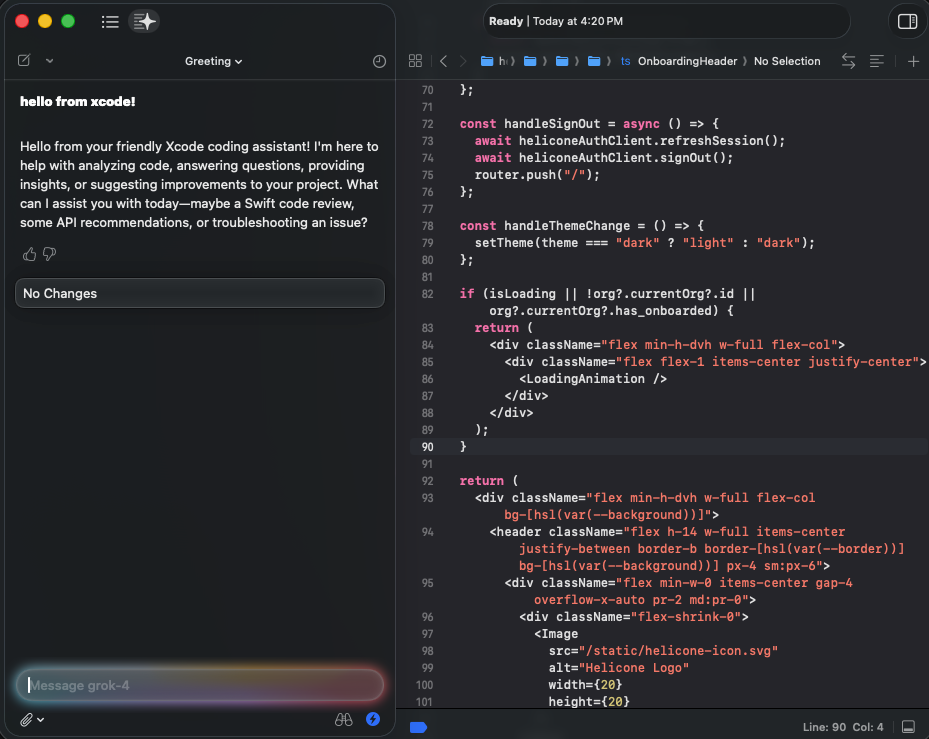Open the minimap list icon near the plus

pos(877,61)
